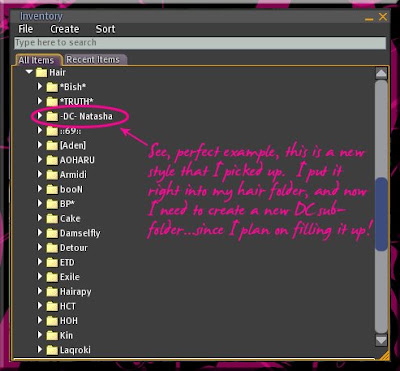The width and height of the screenshot is (400, 371).
Task: Expand the BP* folder arrow
Action: [x=40, y=204]
